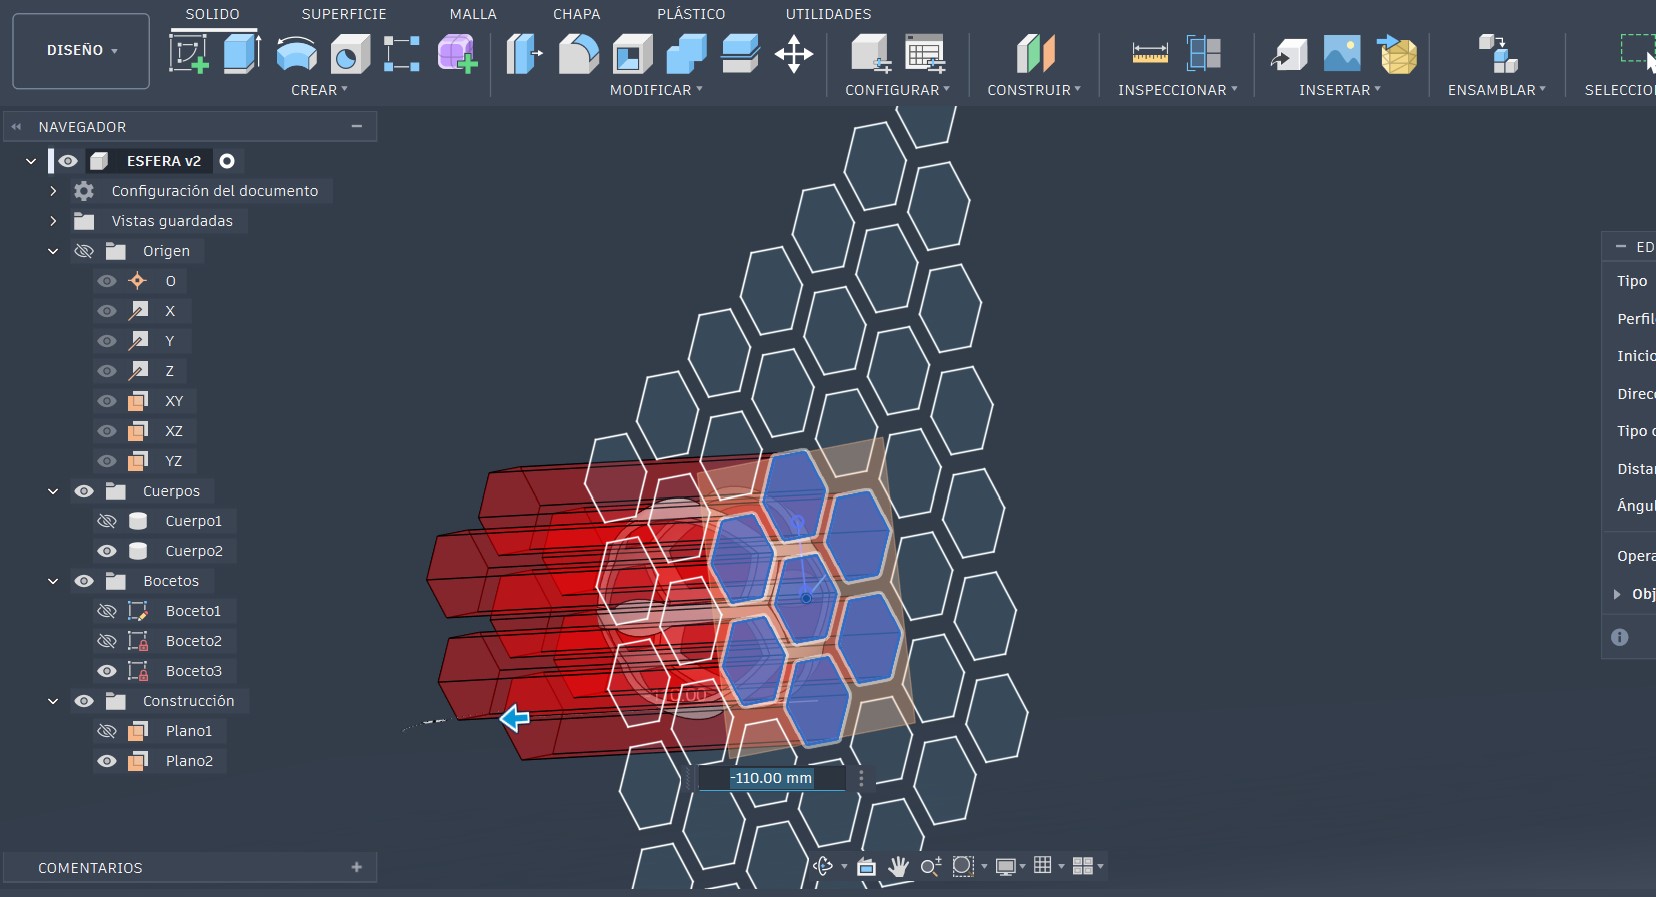
Task: Open the INSERTAR menu
Action: (1340, 90)
